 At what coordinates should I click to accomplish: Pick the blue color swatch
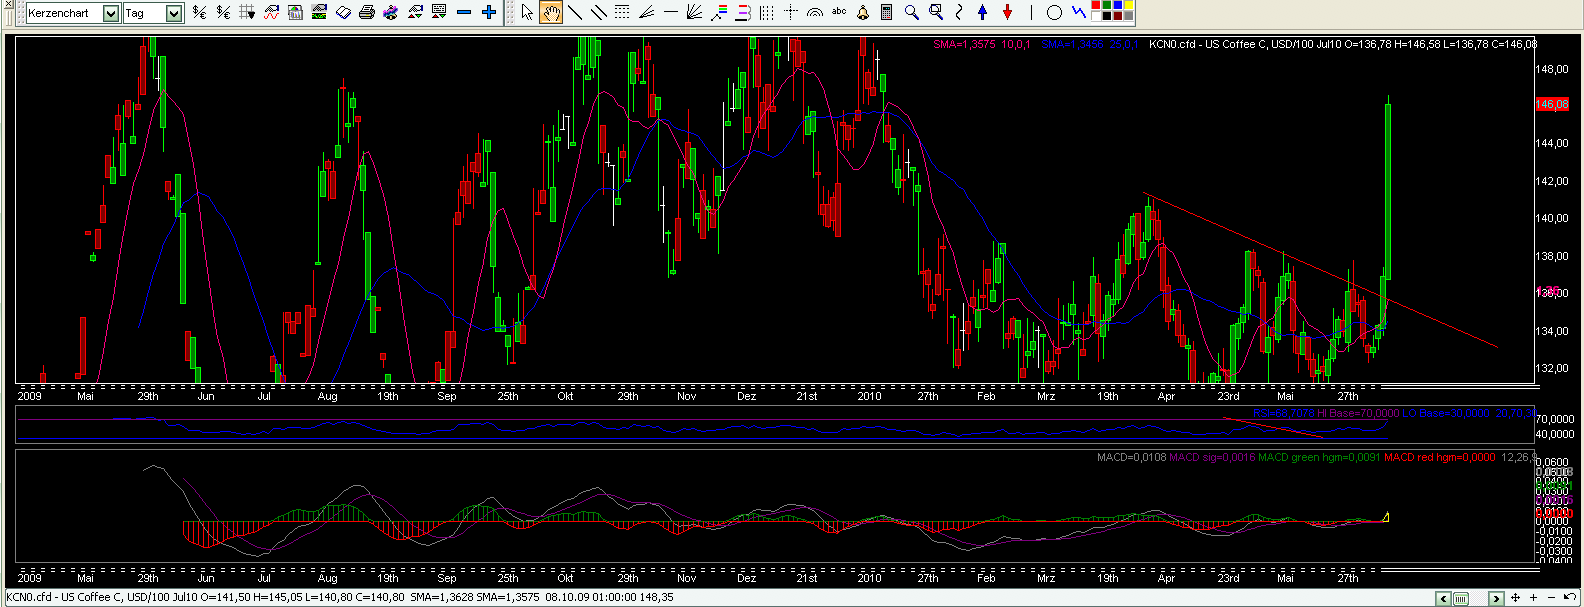coord(1118,5)
